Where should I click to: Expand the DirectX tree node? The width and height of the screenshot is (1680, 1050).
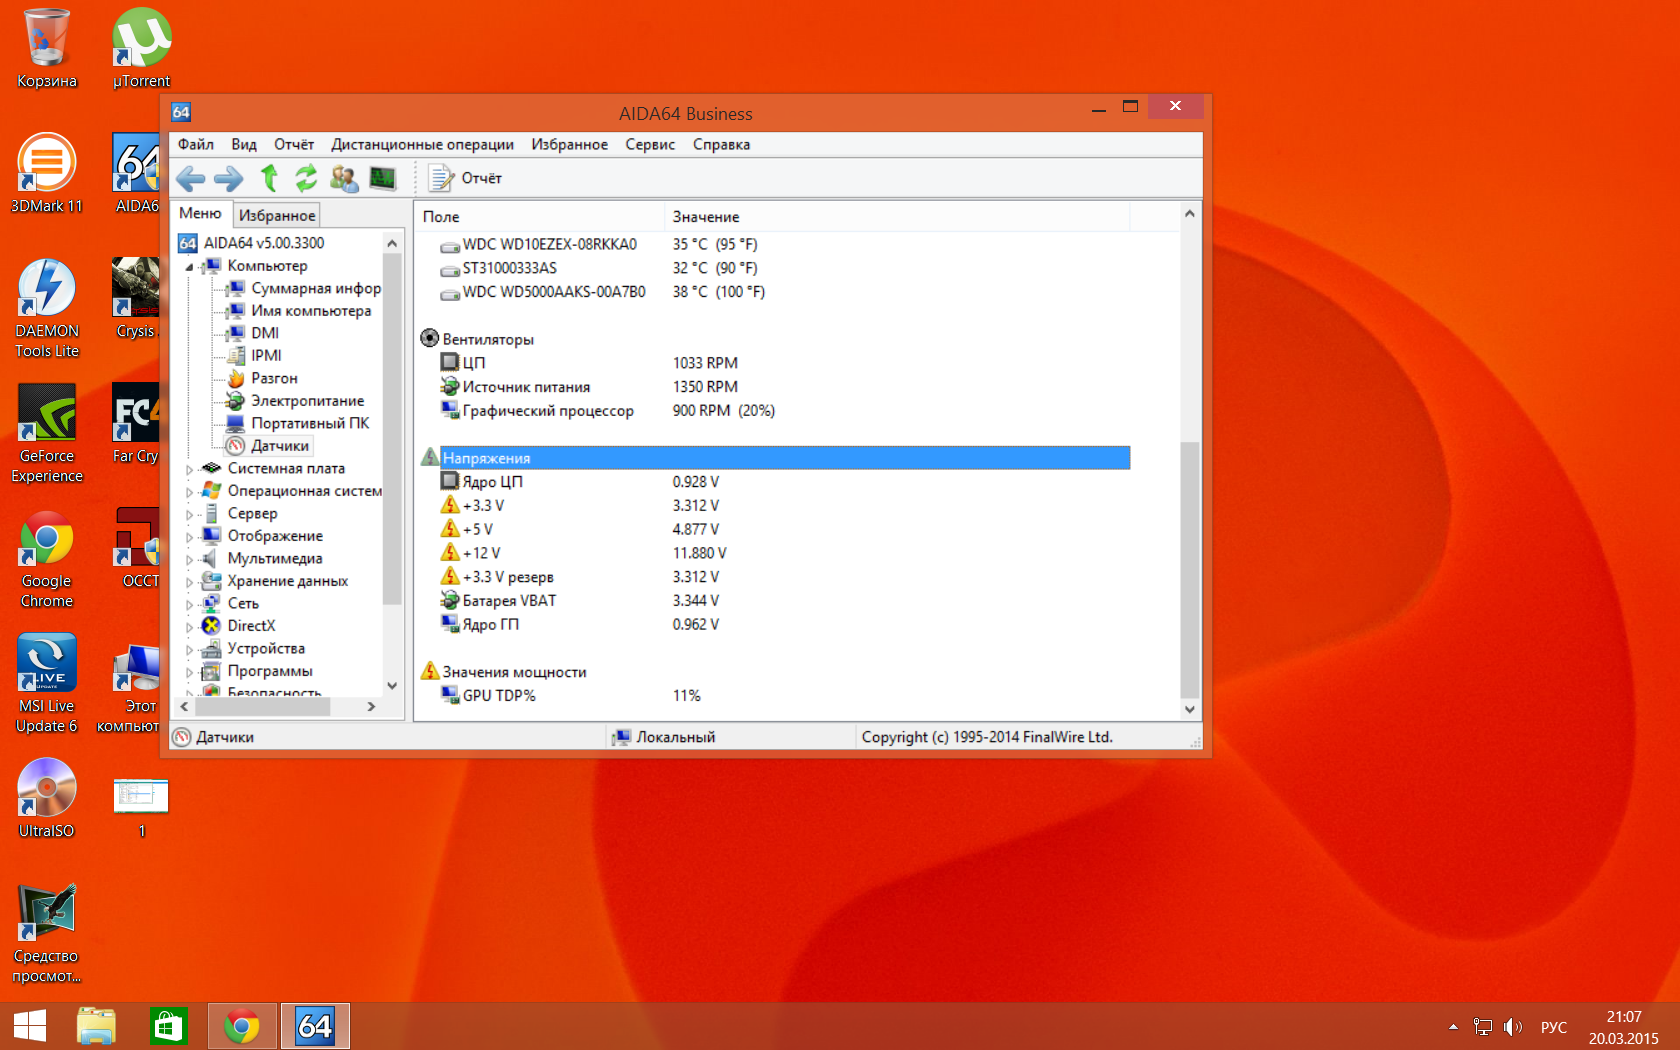(189, 627)
